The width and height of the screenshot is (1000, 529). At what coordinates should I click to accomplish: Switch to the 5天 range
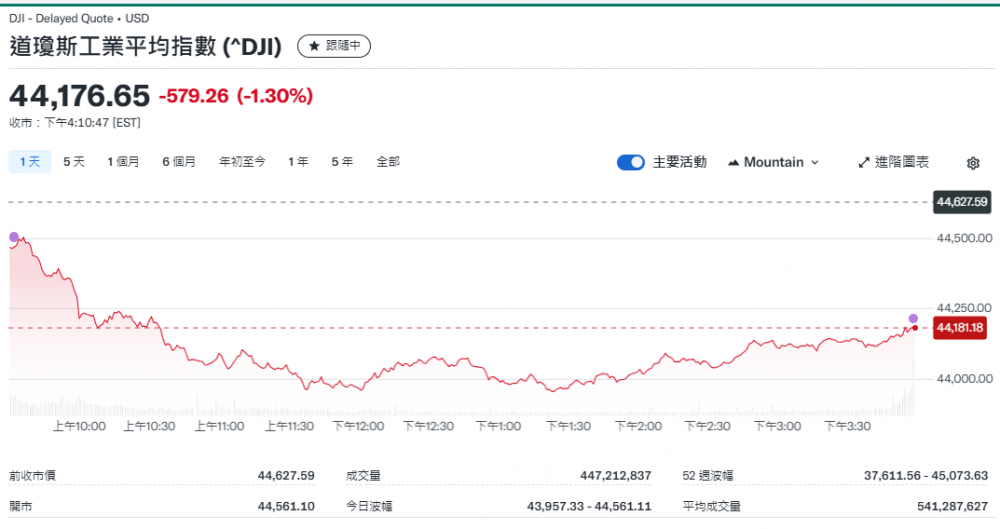74,162
